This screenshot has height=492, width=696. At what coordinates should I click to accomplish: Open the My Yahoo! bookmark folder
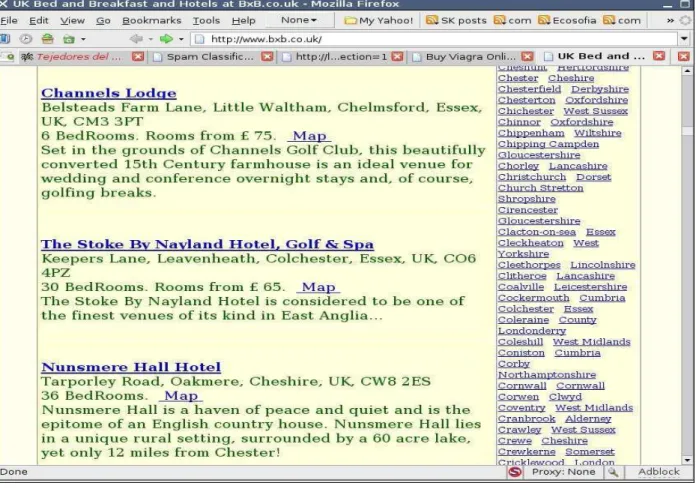pos(379,20)
